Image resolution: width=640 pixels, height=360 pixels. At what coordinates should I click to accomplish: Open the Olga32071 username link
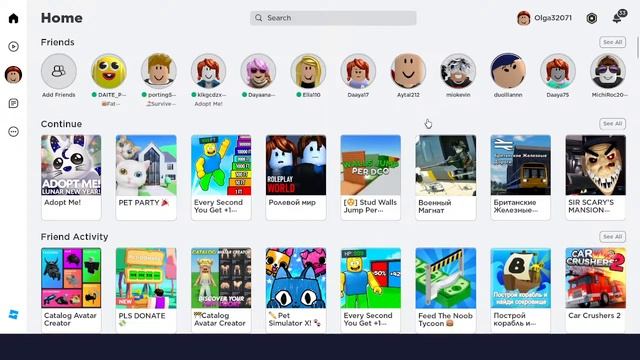click(x=553, y=18)
